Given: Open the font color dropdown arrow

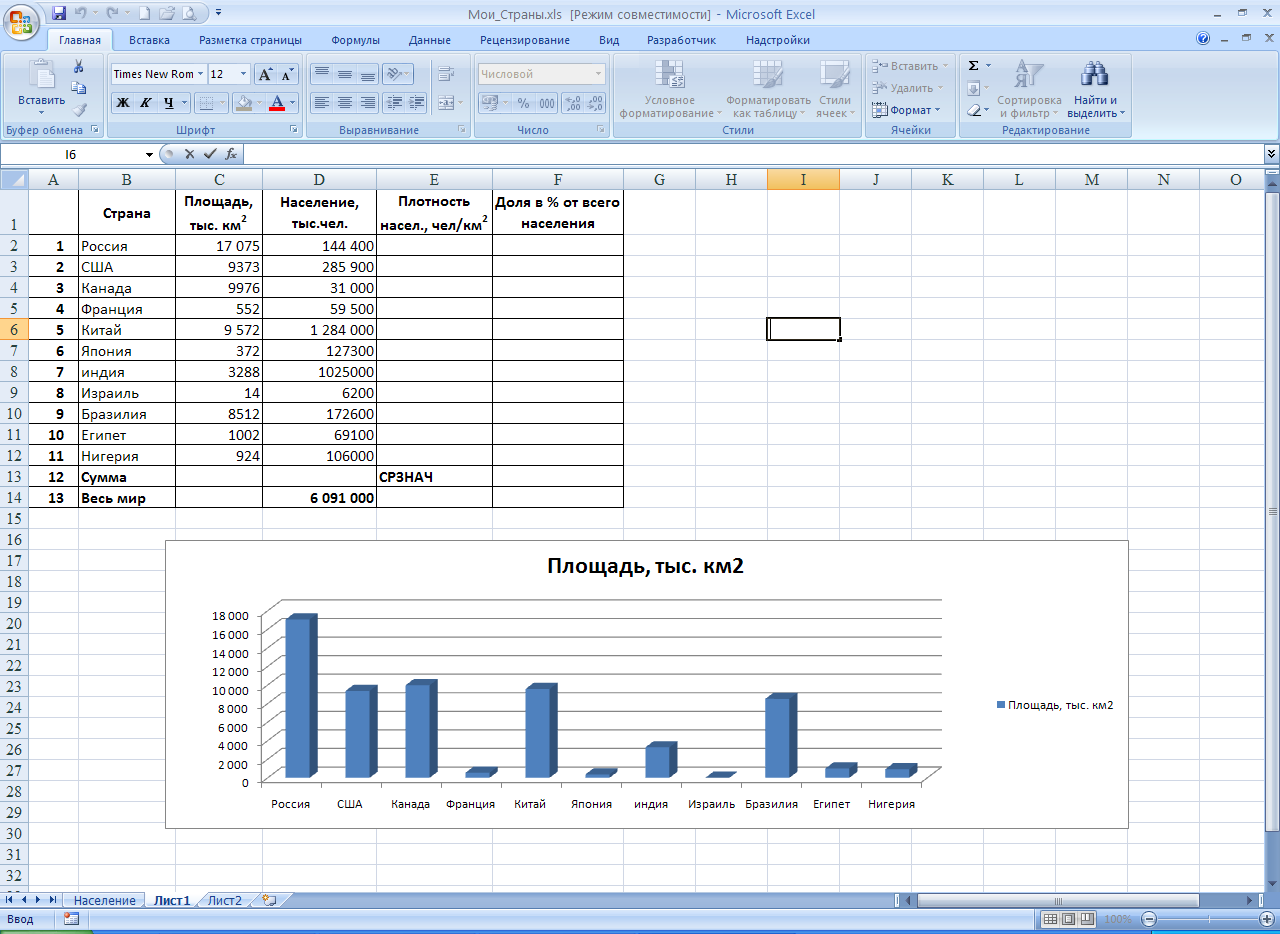Looking at the screenshot, I should pos(293,102).
